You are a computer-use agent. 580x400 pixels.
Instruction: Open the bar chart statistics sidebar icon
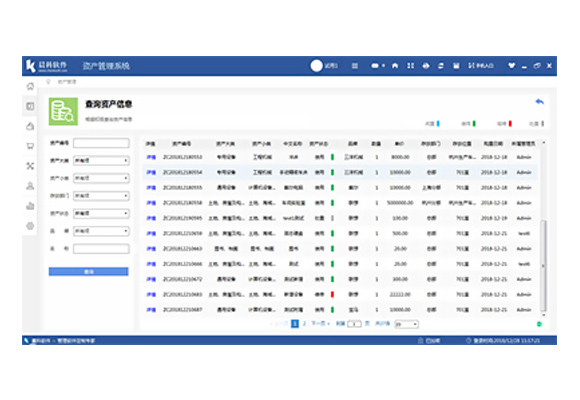tap(30, 206)
